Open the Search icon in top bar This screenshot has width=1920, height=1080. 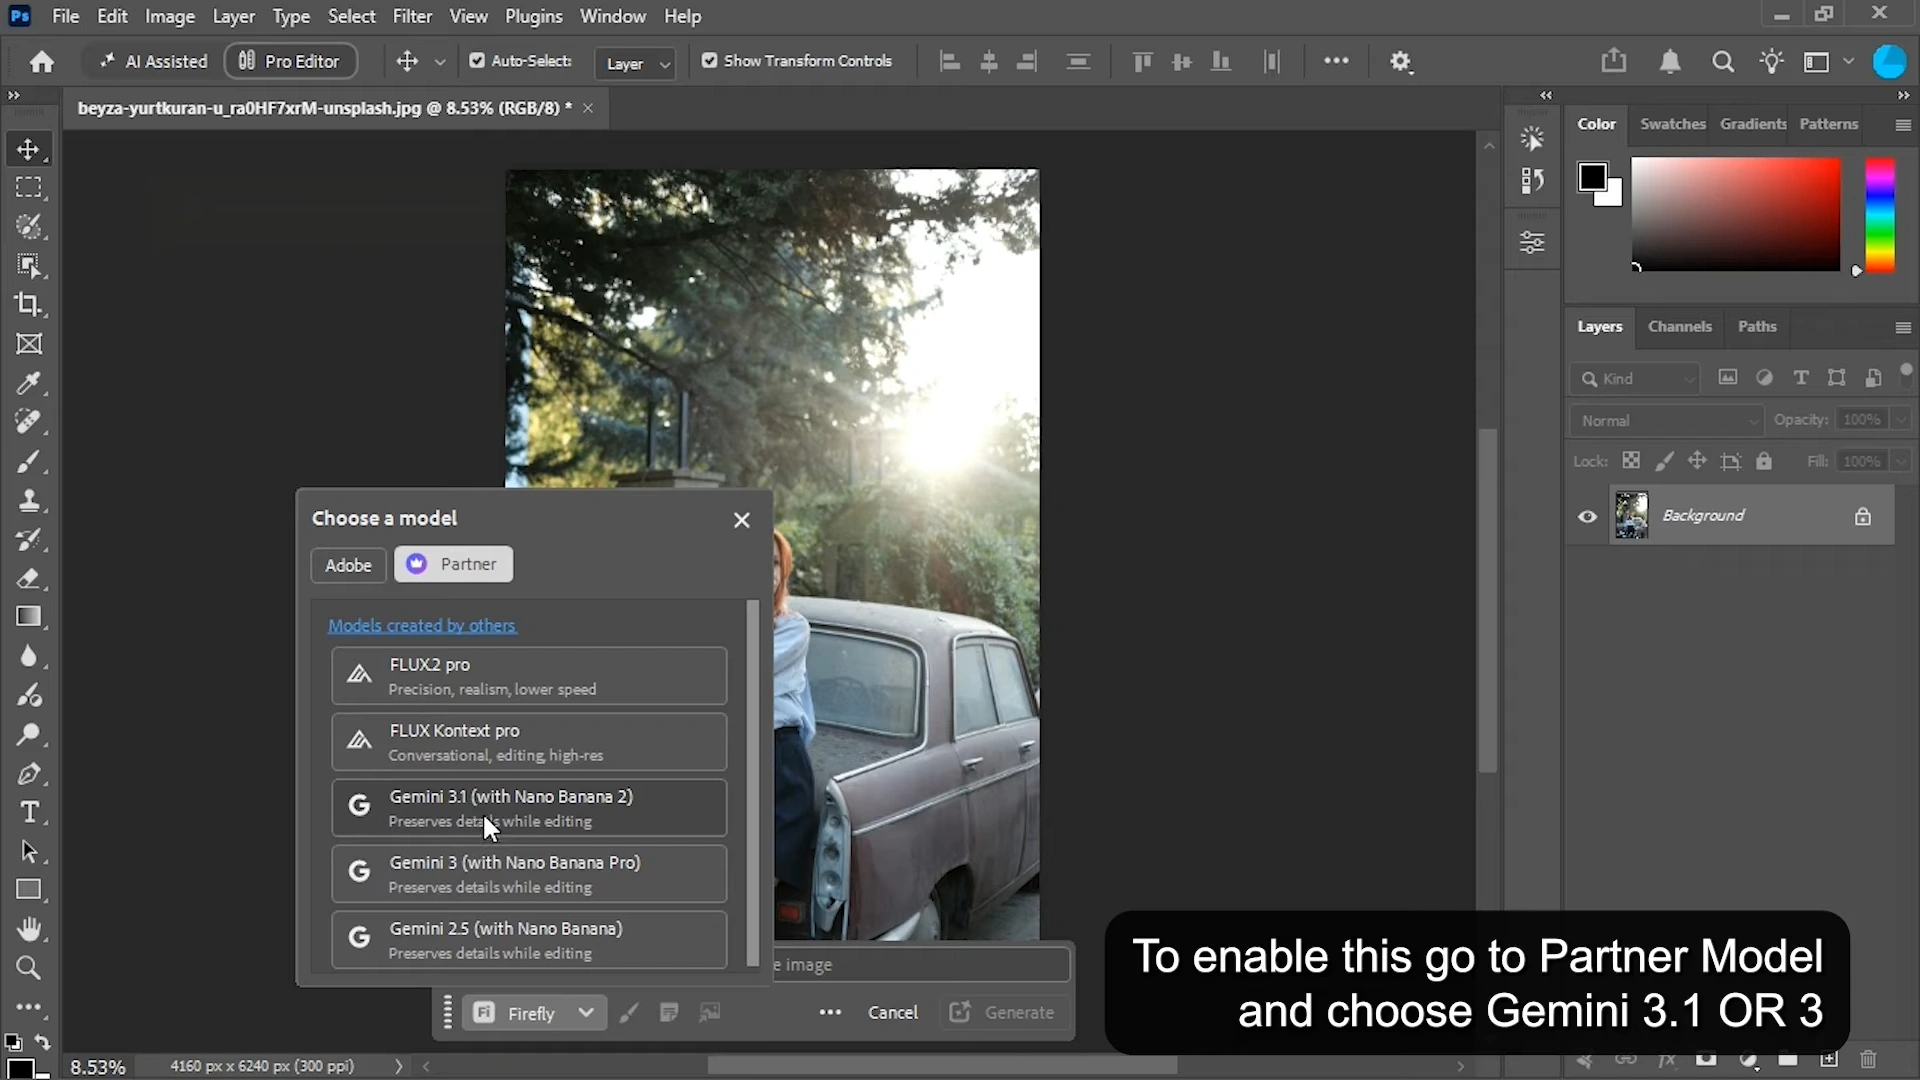point(1722,62)
